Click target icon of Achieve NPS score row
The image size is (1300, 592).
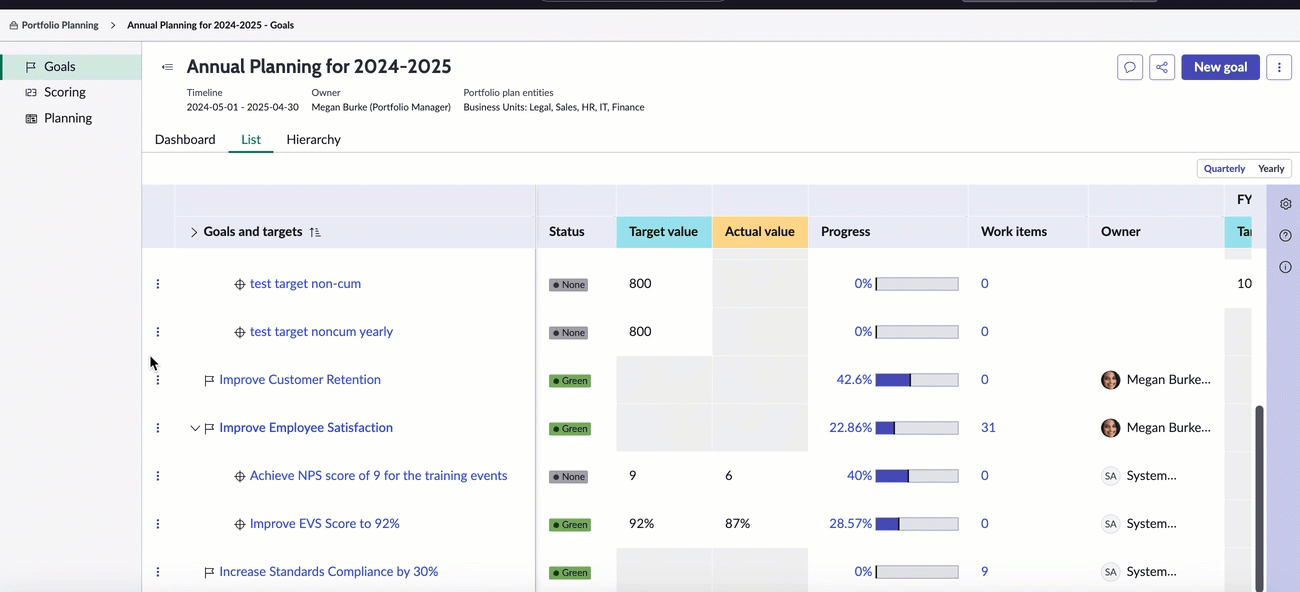tap(240, 477)
